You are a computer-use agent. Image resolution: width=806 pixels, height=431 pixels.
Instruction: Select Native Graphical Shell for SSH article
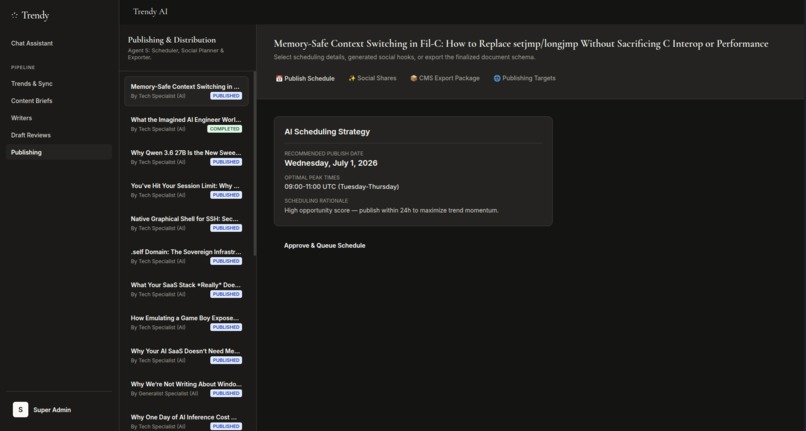tap(186, 223)
